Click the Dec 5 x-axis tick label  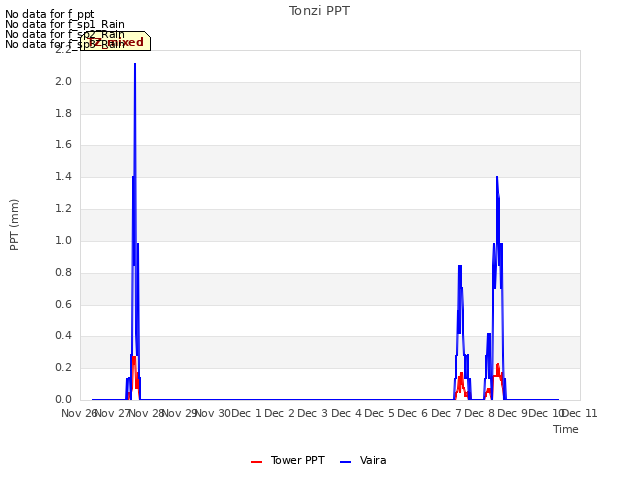[x=380, y=413]
